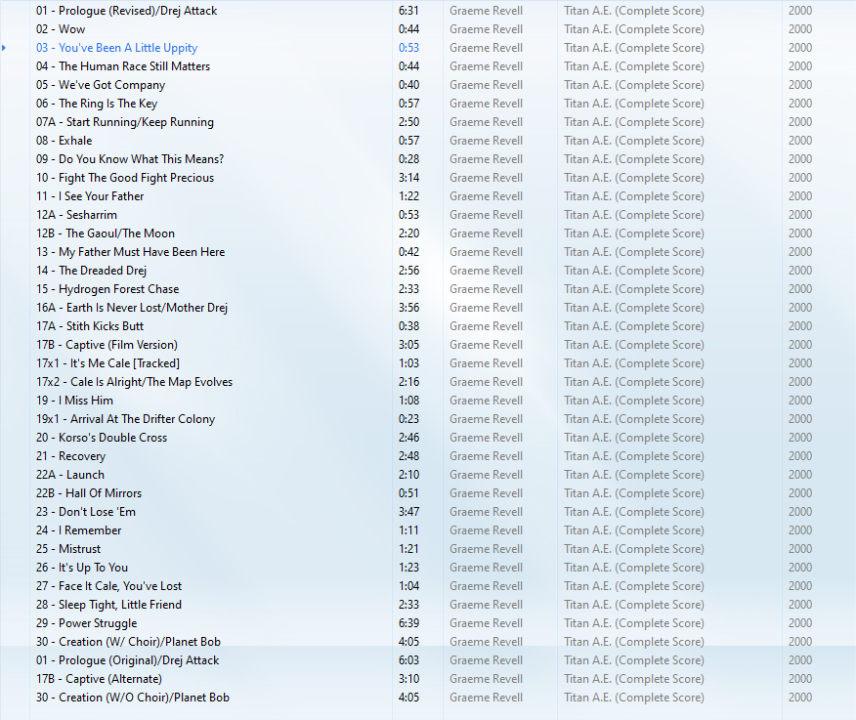Select '06 - The Ring Is The Key'
This screenshot has height=720, width=856.
tap(97, 104)
